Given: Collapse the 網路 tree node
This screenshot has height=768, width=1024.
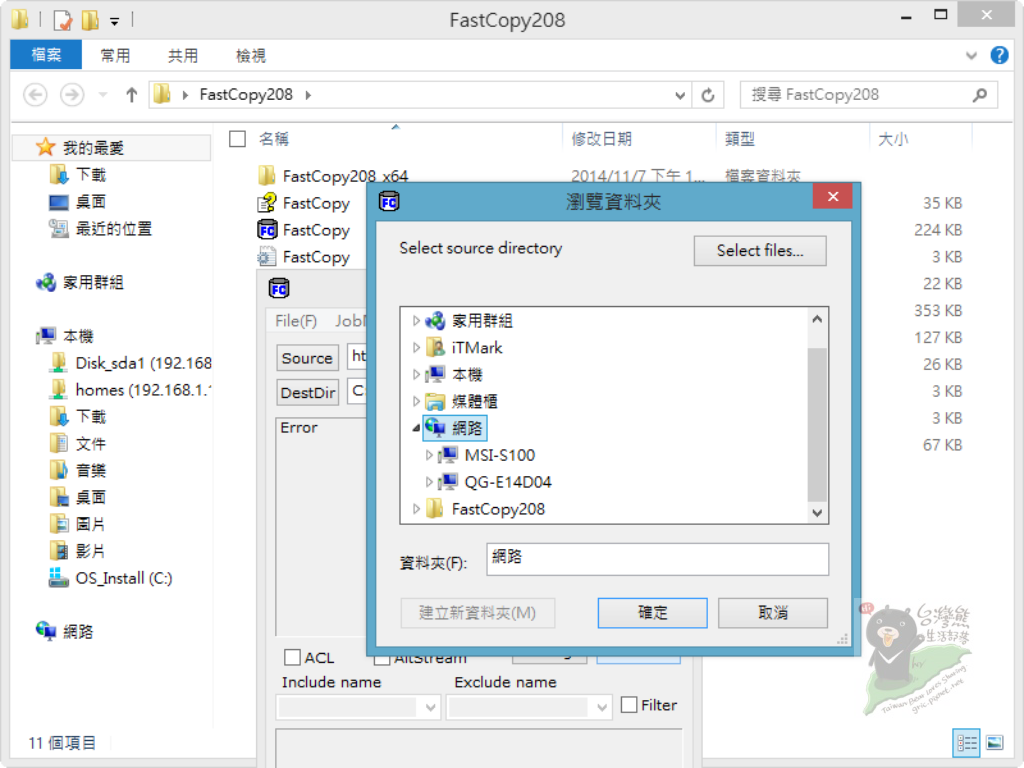Looking at the screenshot, I should point(416,428).
